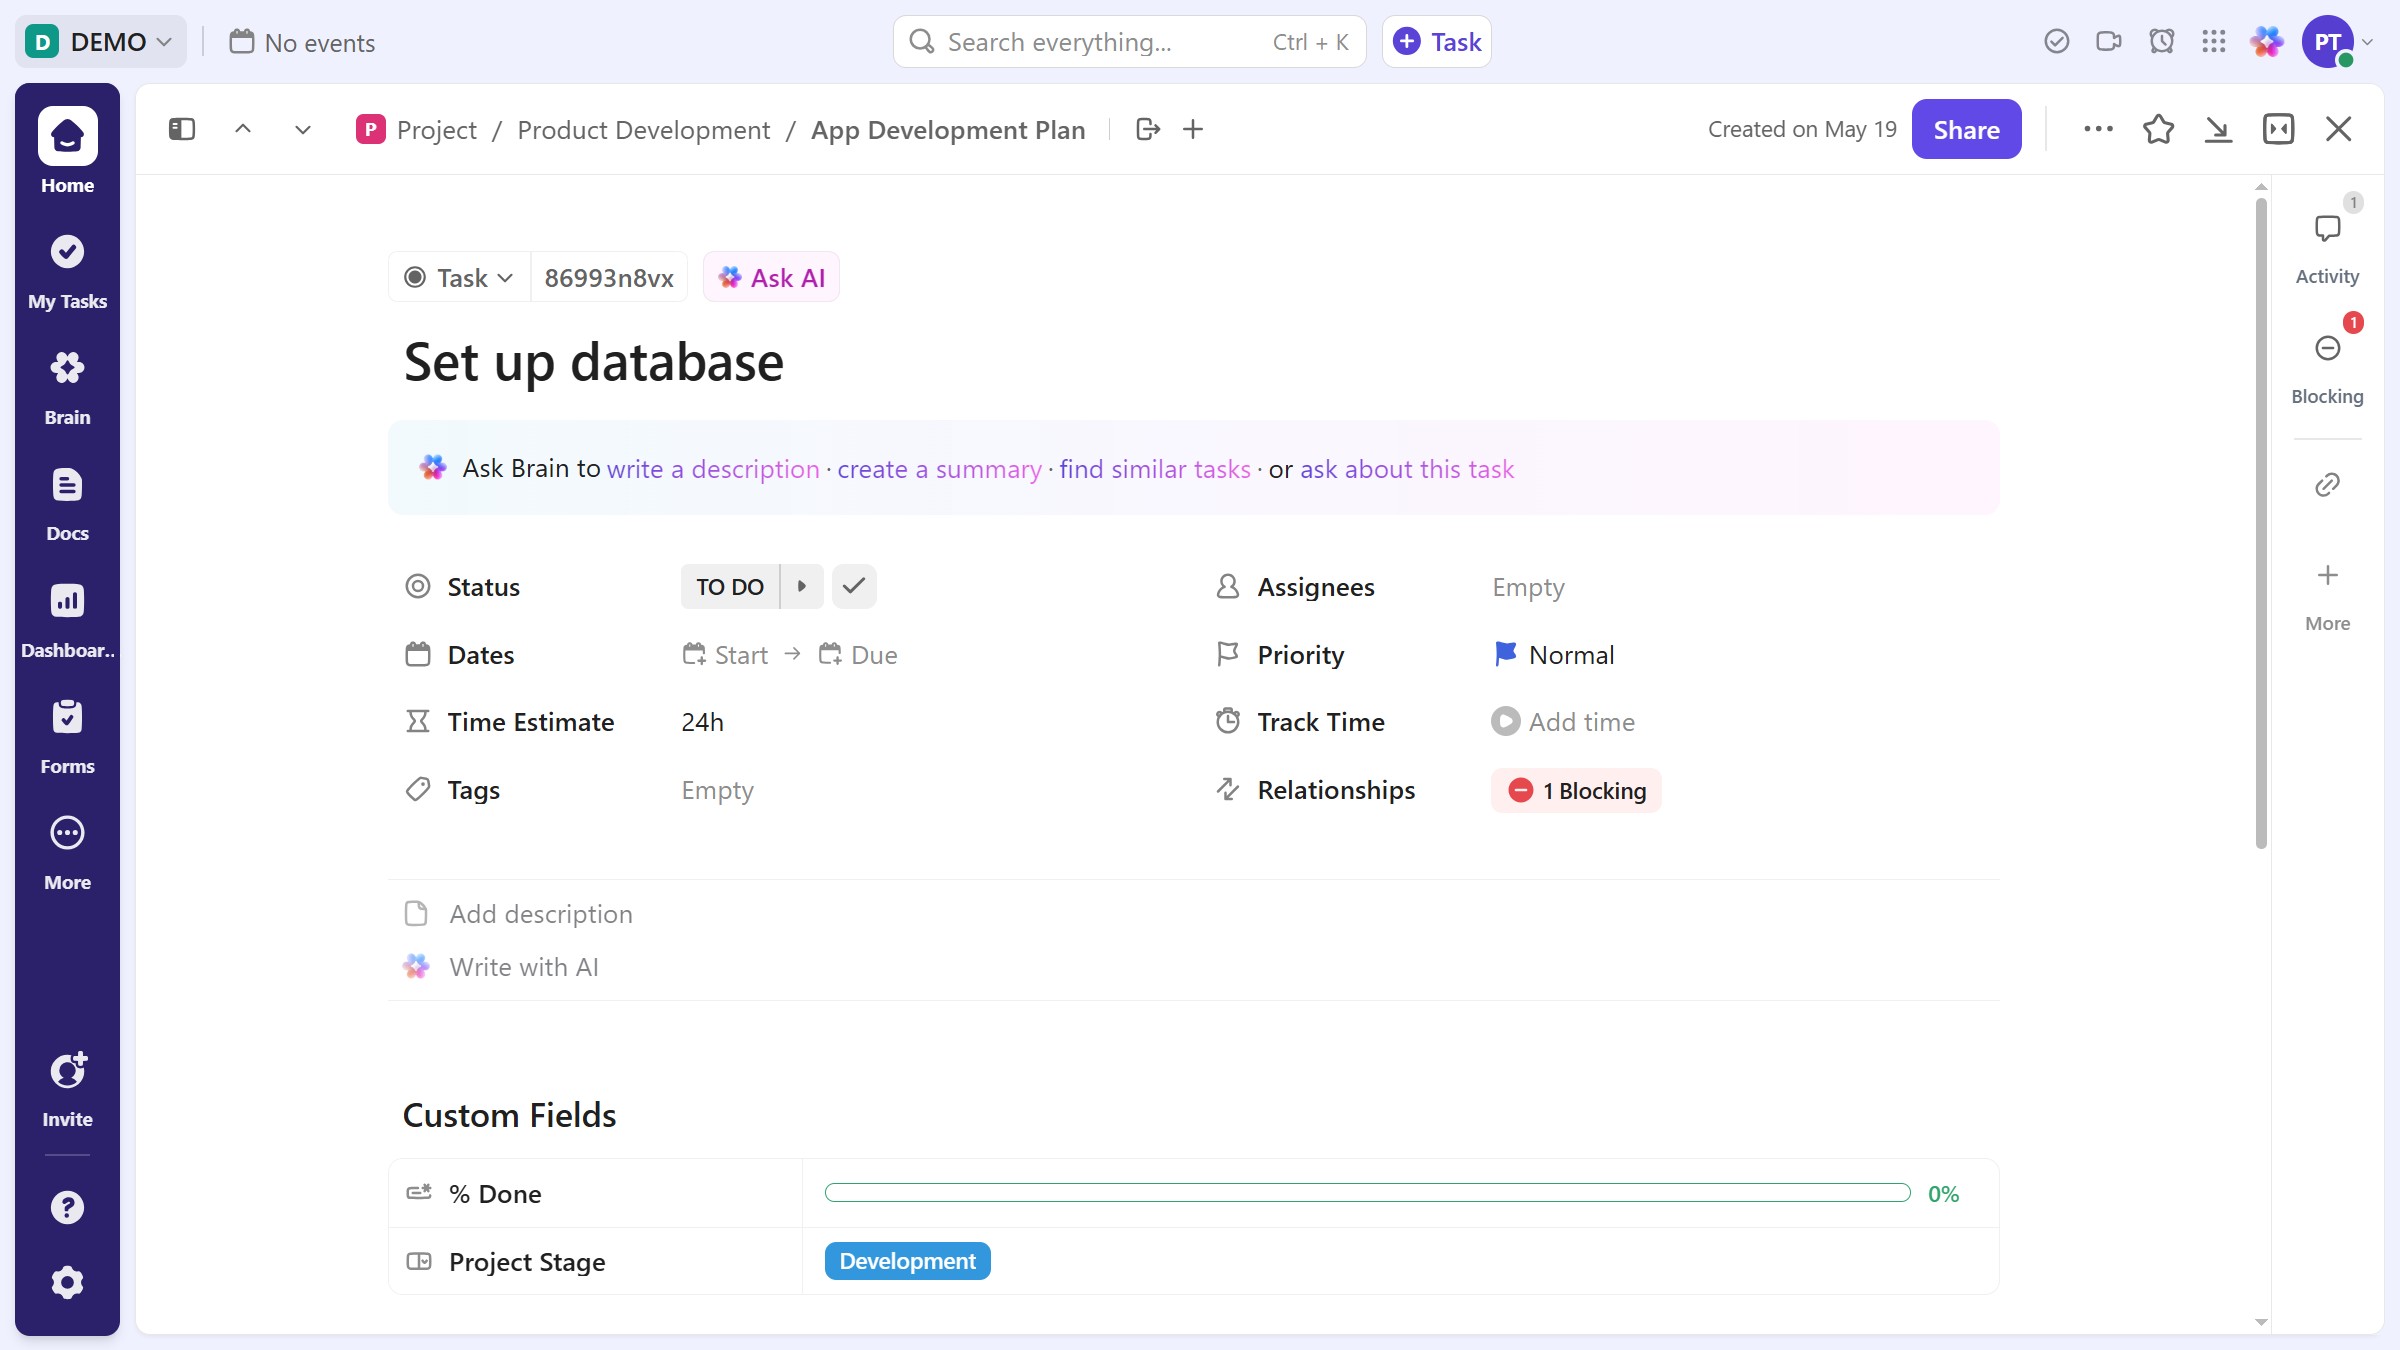Favorite this task with the star icon
Screen dimensions: 2400x1350
[2158, 129]
